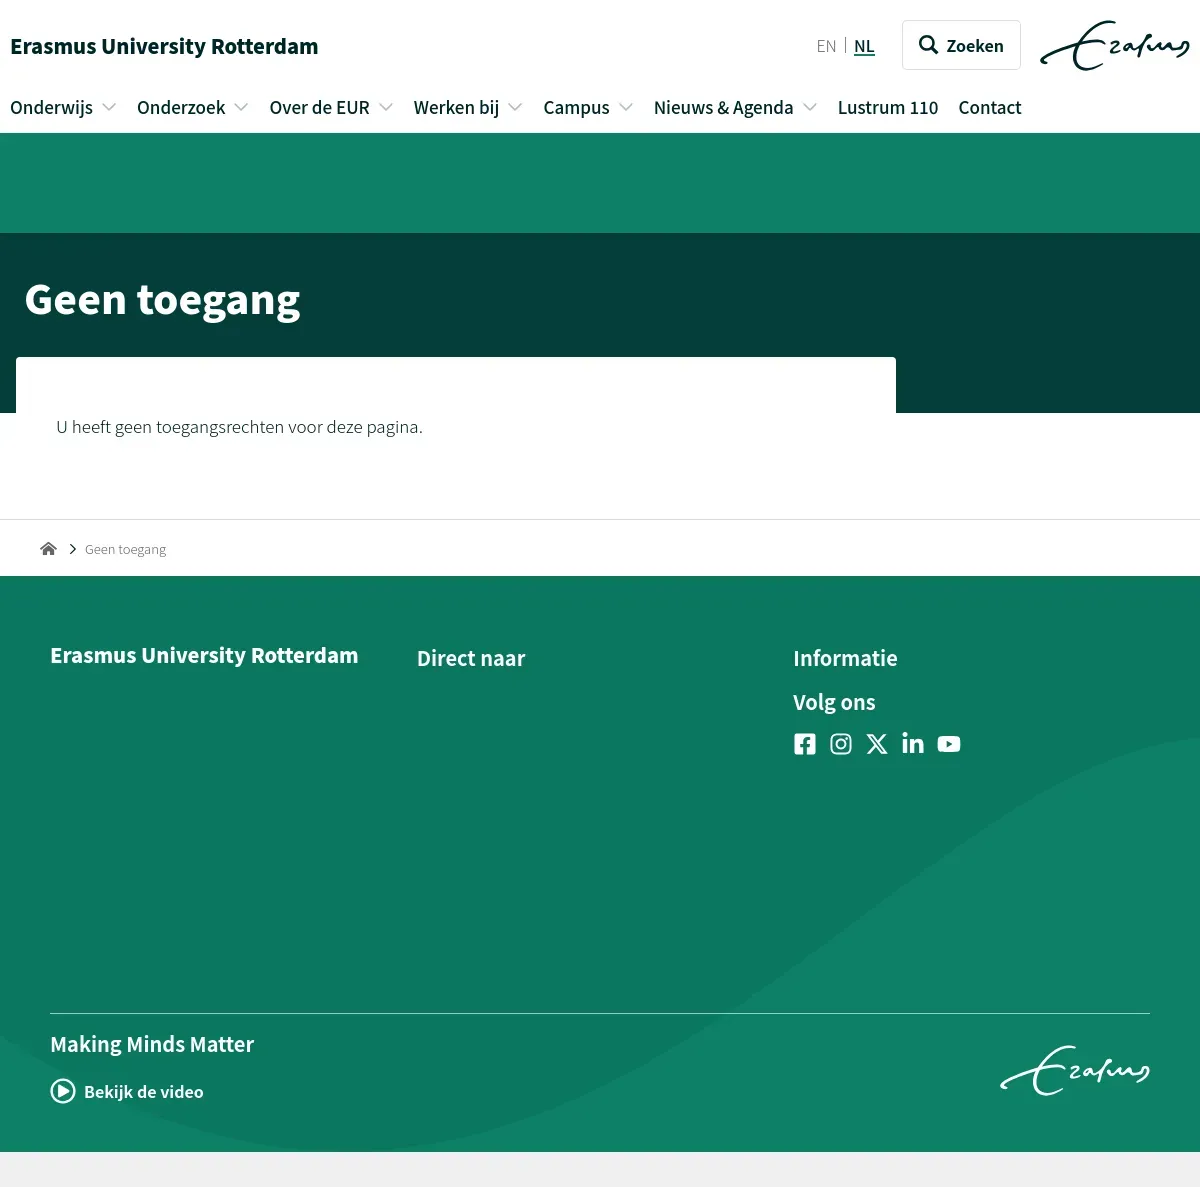Open YouTube social icon

[x=949, y=744]
